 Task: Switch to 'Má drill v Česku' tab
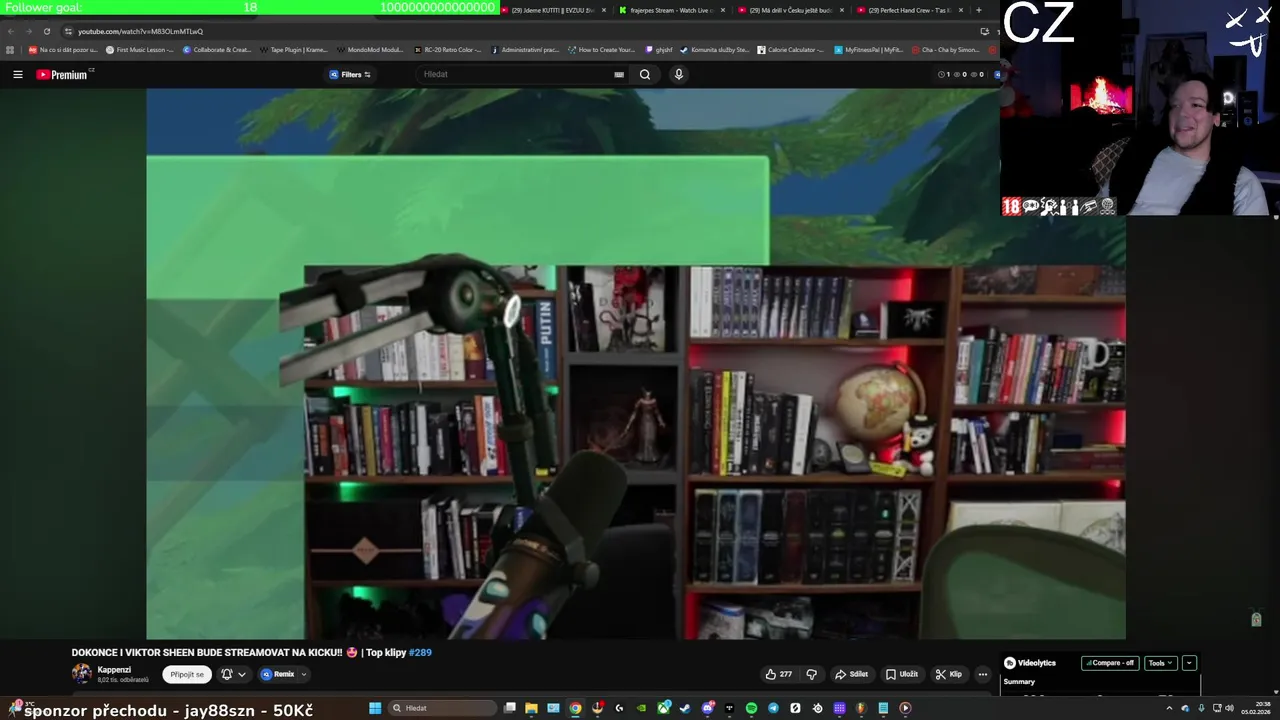coord(790,10)
